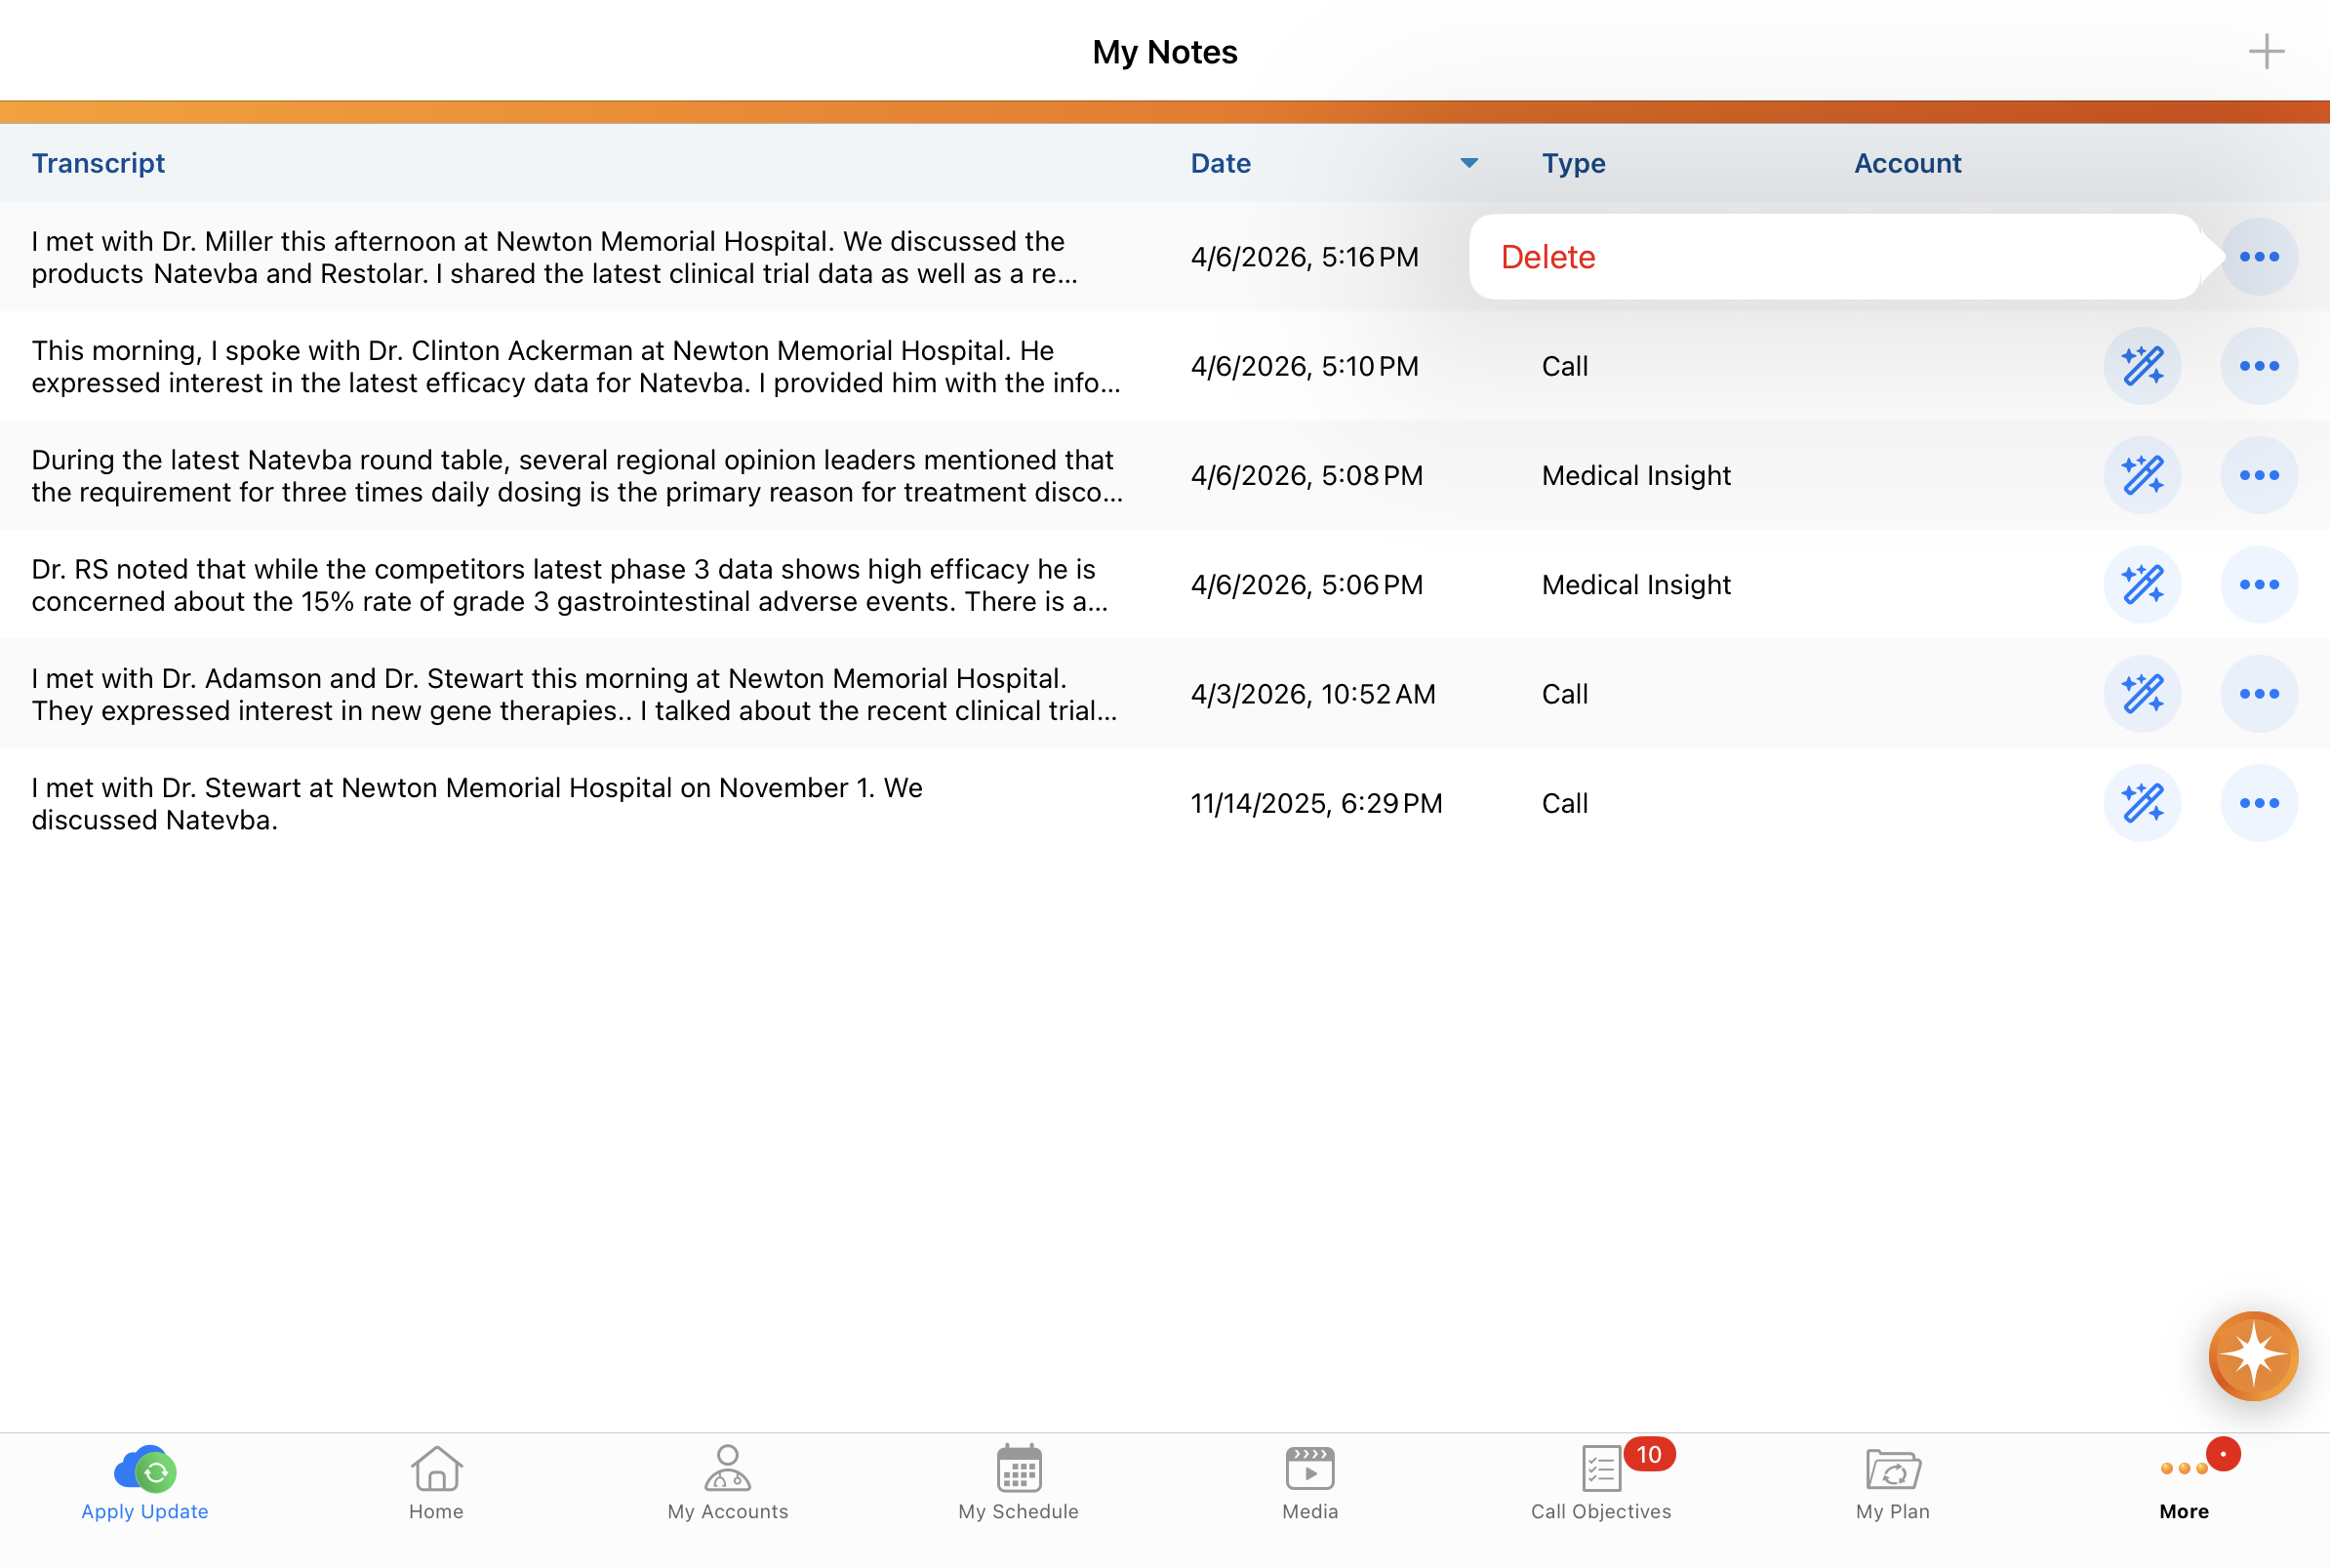Image resolution: width=2330 pixels, height=1568 pixels.
Task: Sort by Type column header
Action: 1573,163
